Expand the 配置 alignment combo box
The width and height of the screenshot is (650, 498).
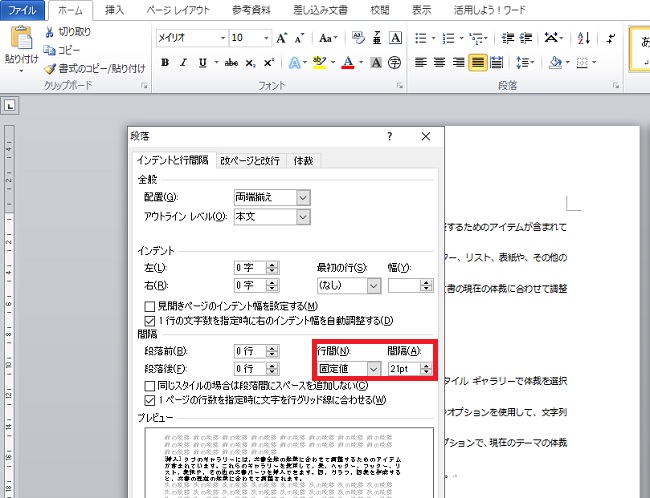coord(302,197)
